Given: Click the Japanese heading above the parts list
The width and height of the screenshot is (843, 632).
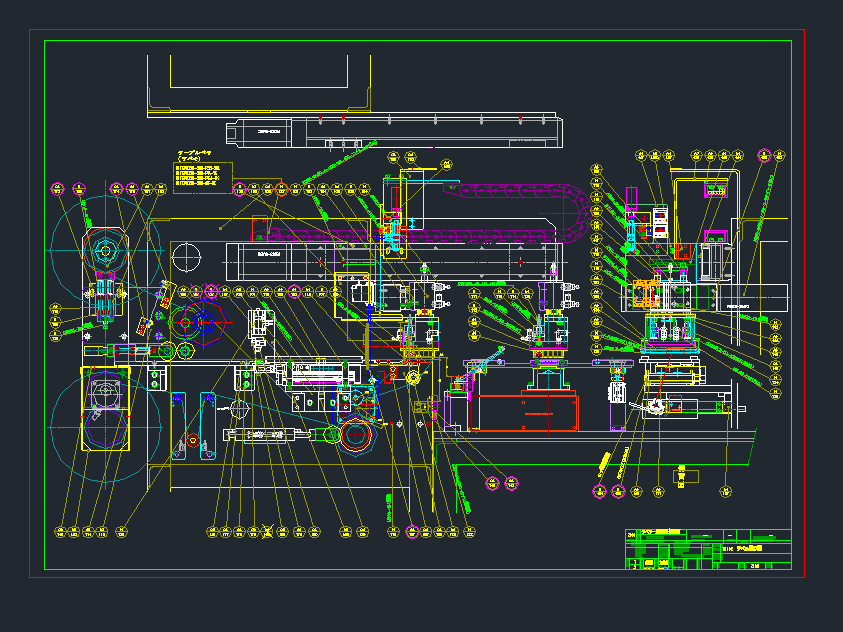Looking at the screenshot, I should point(197,156).
